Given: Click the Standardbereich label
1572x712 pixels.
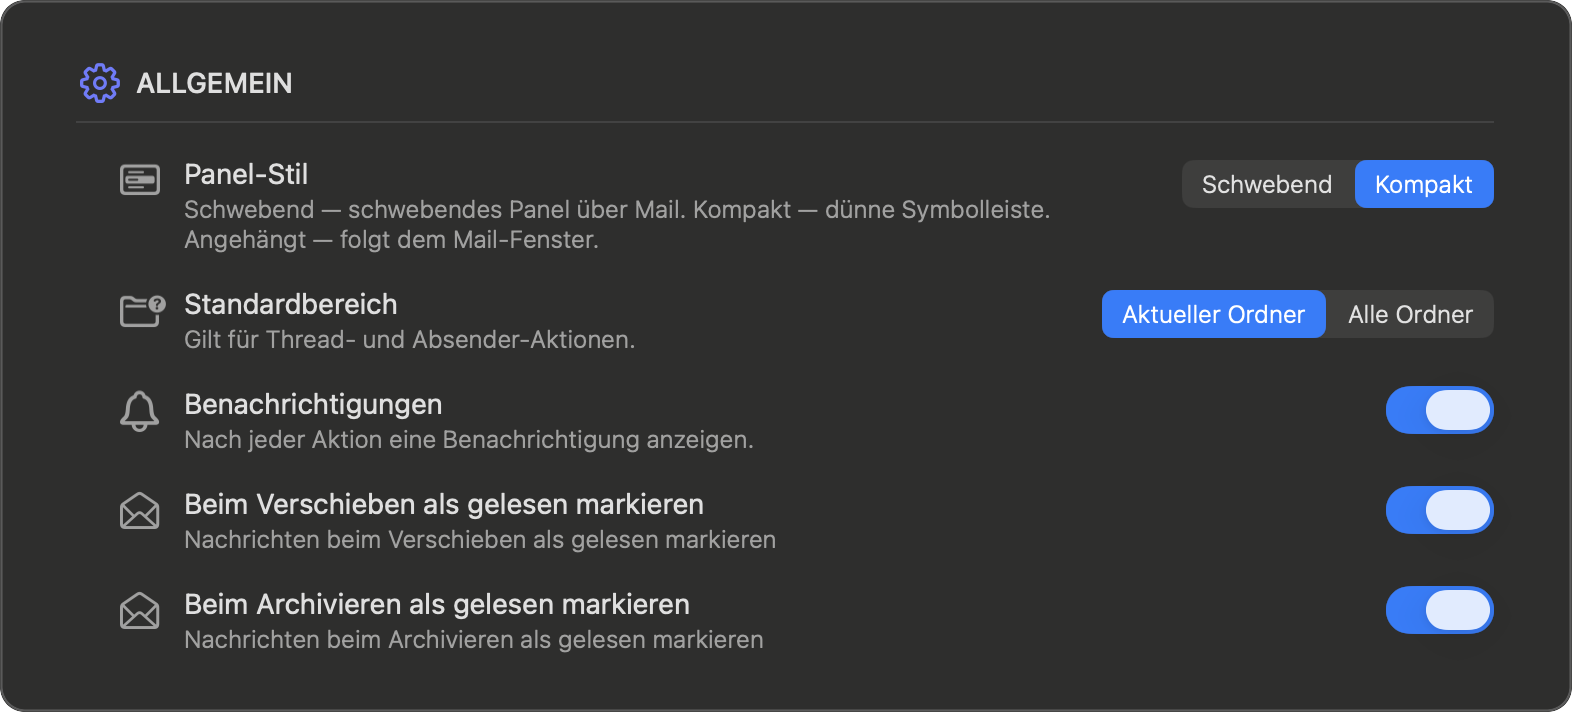Looking at the screenshot, I should [x=291, y=304].
